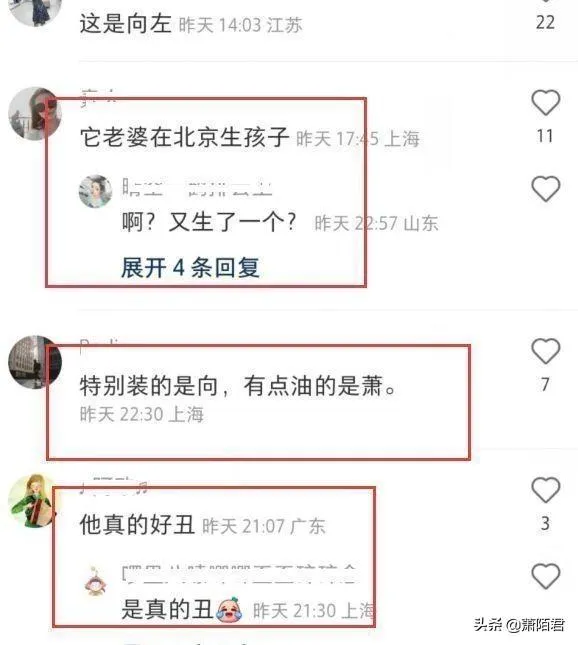This screenshot has height=645, width=578.
Task: Select reply text 啊？又生了一个？
Action: tap(209, 223)
